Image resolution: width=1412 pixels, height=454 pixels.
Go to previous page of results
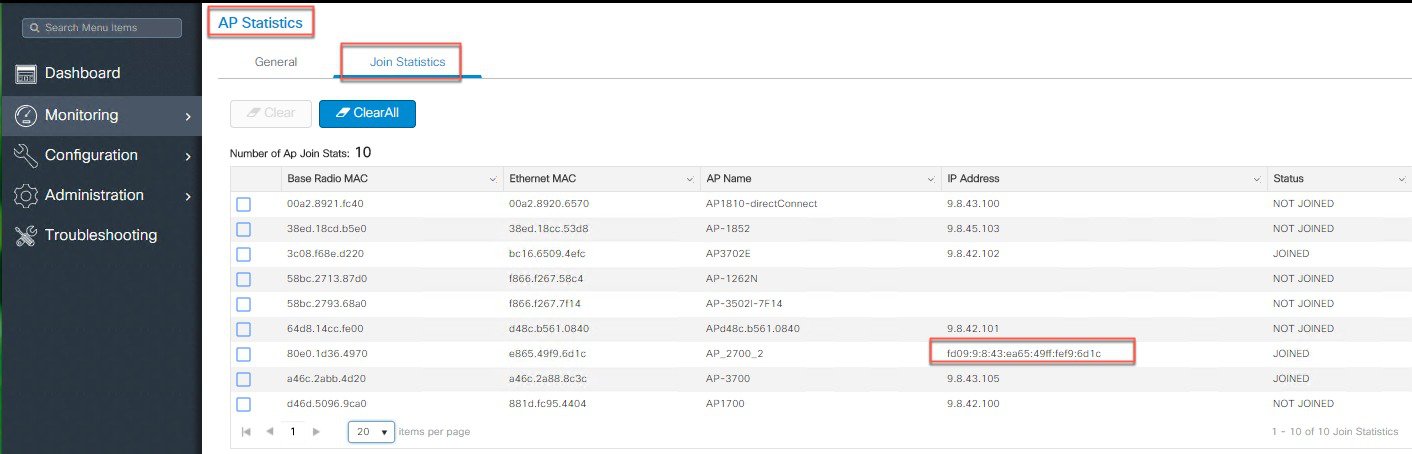pyautogui.click(x=269, y=432)
